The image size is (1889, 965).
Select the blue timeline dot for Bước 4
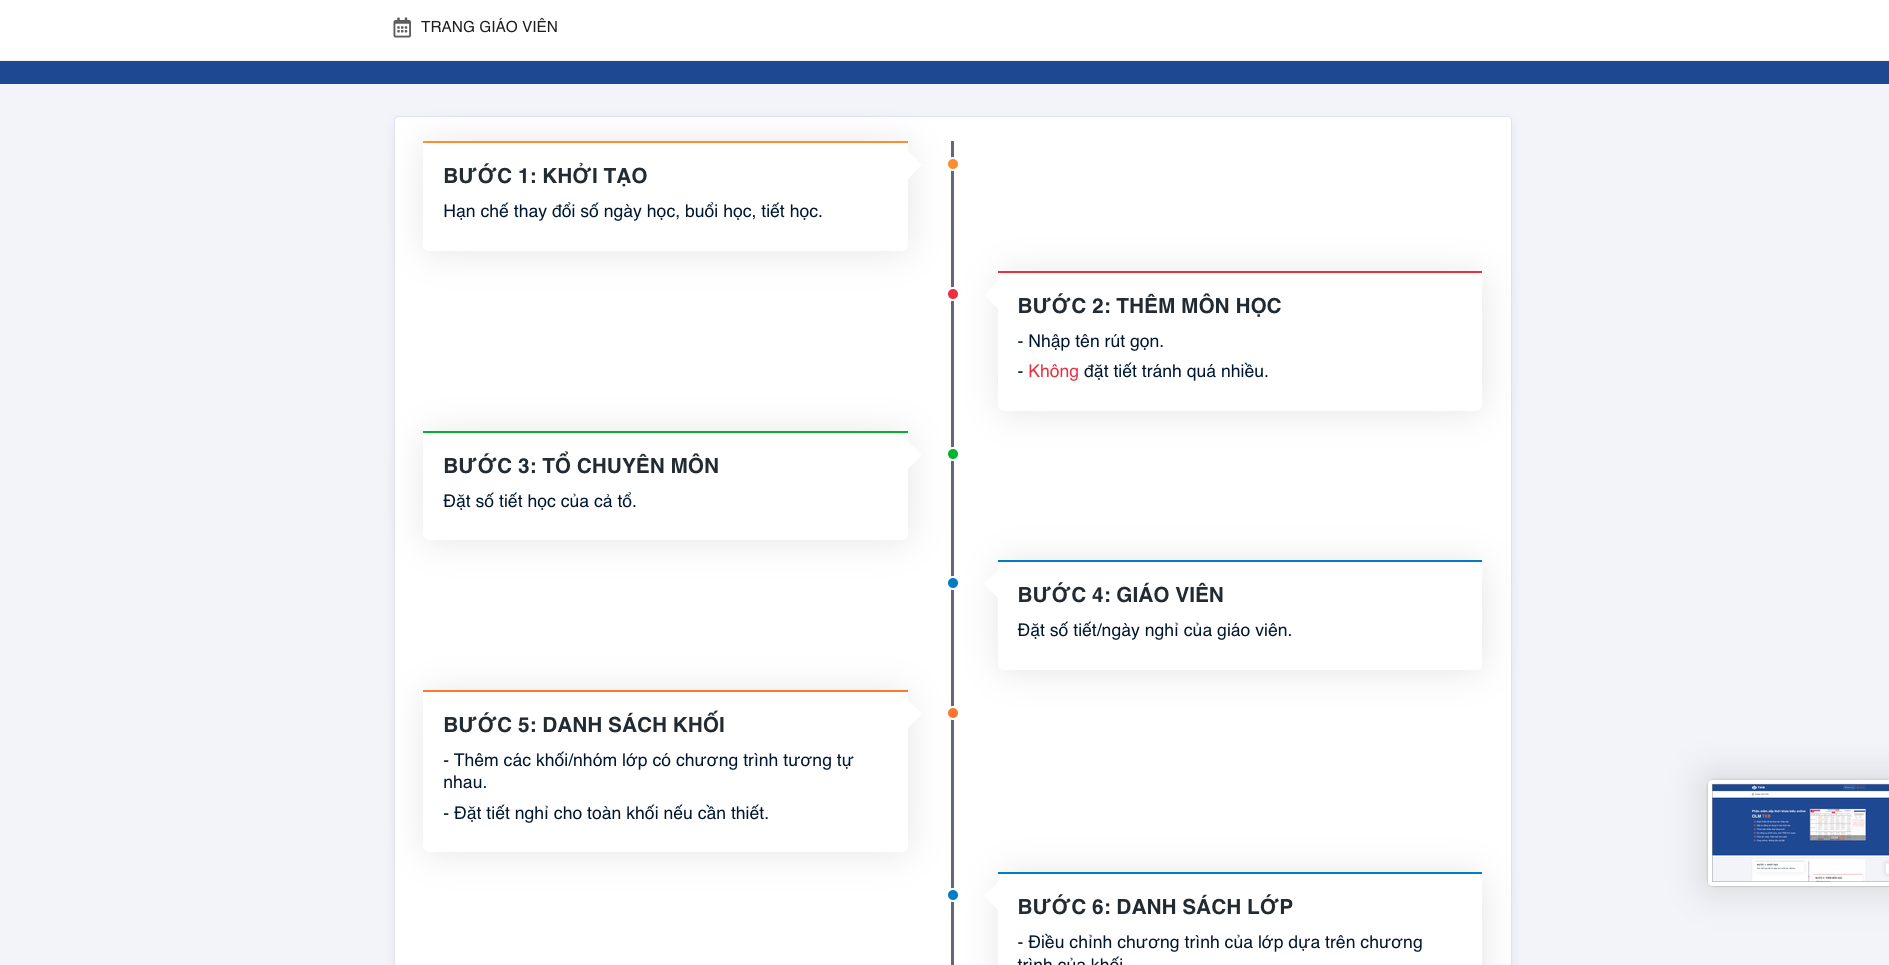[953, 583]
